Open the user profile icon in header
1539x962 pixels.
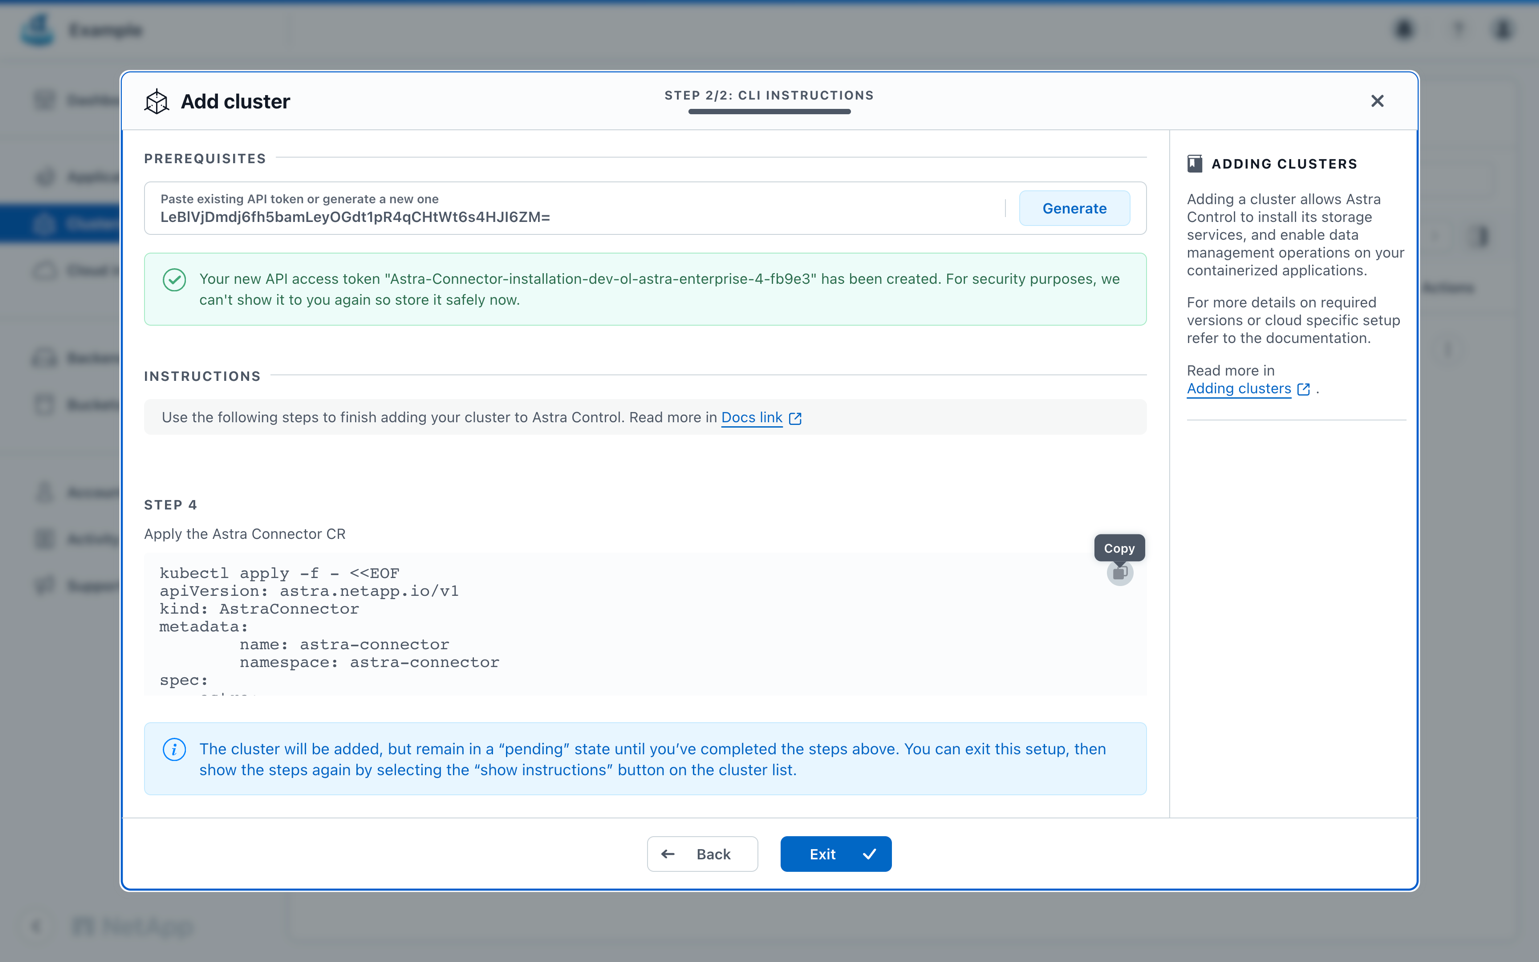pos(1503,30)
